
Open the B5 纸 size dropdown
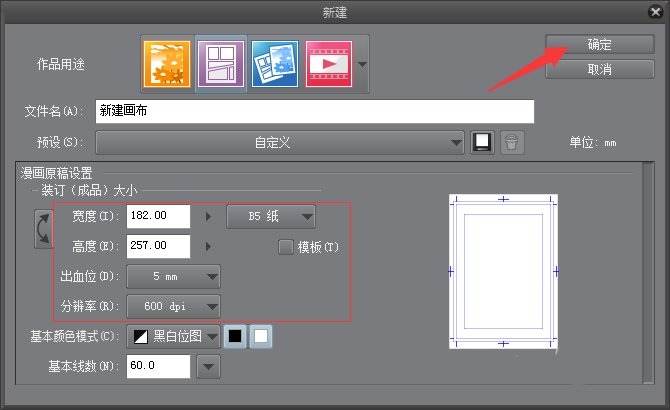271,217
